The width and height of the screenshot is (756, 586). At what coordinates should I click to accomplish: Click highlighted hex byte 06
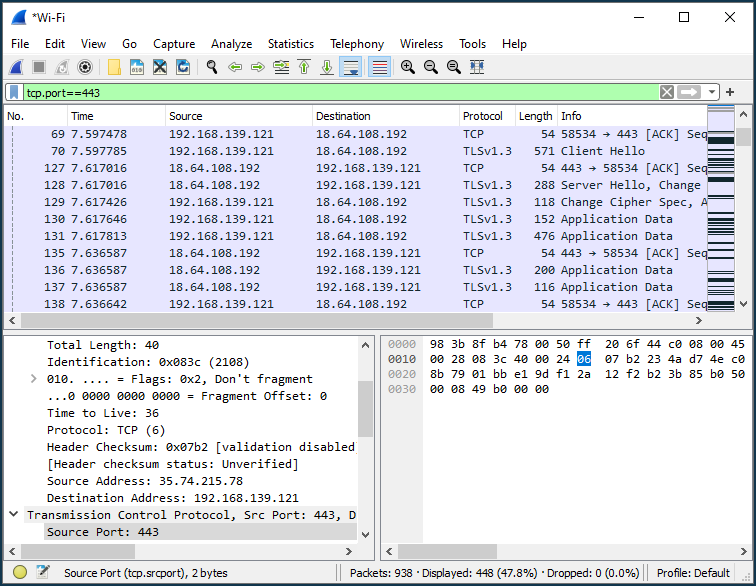click(584, 359)
